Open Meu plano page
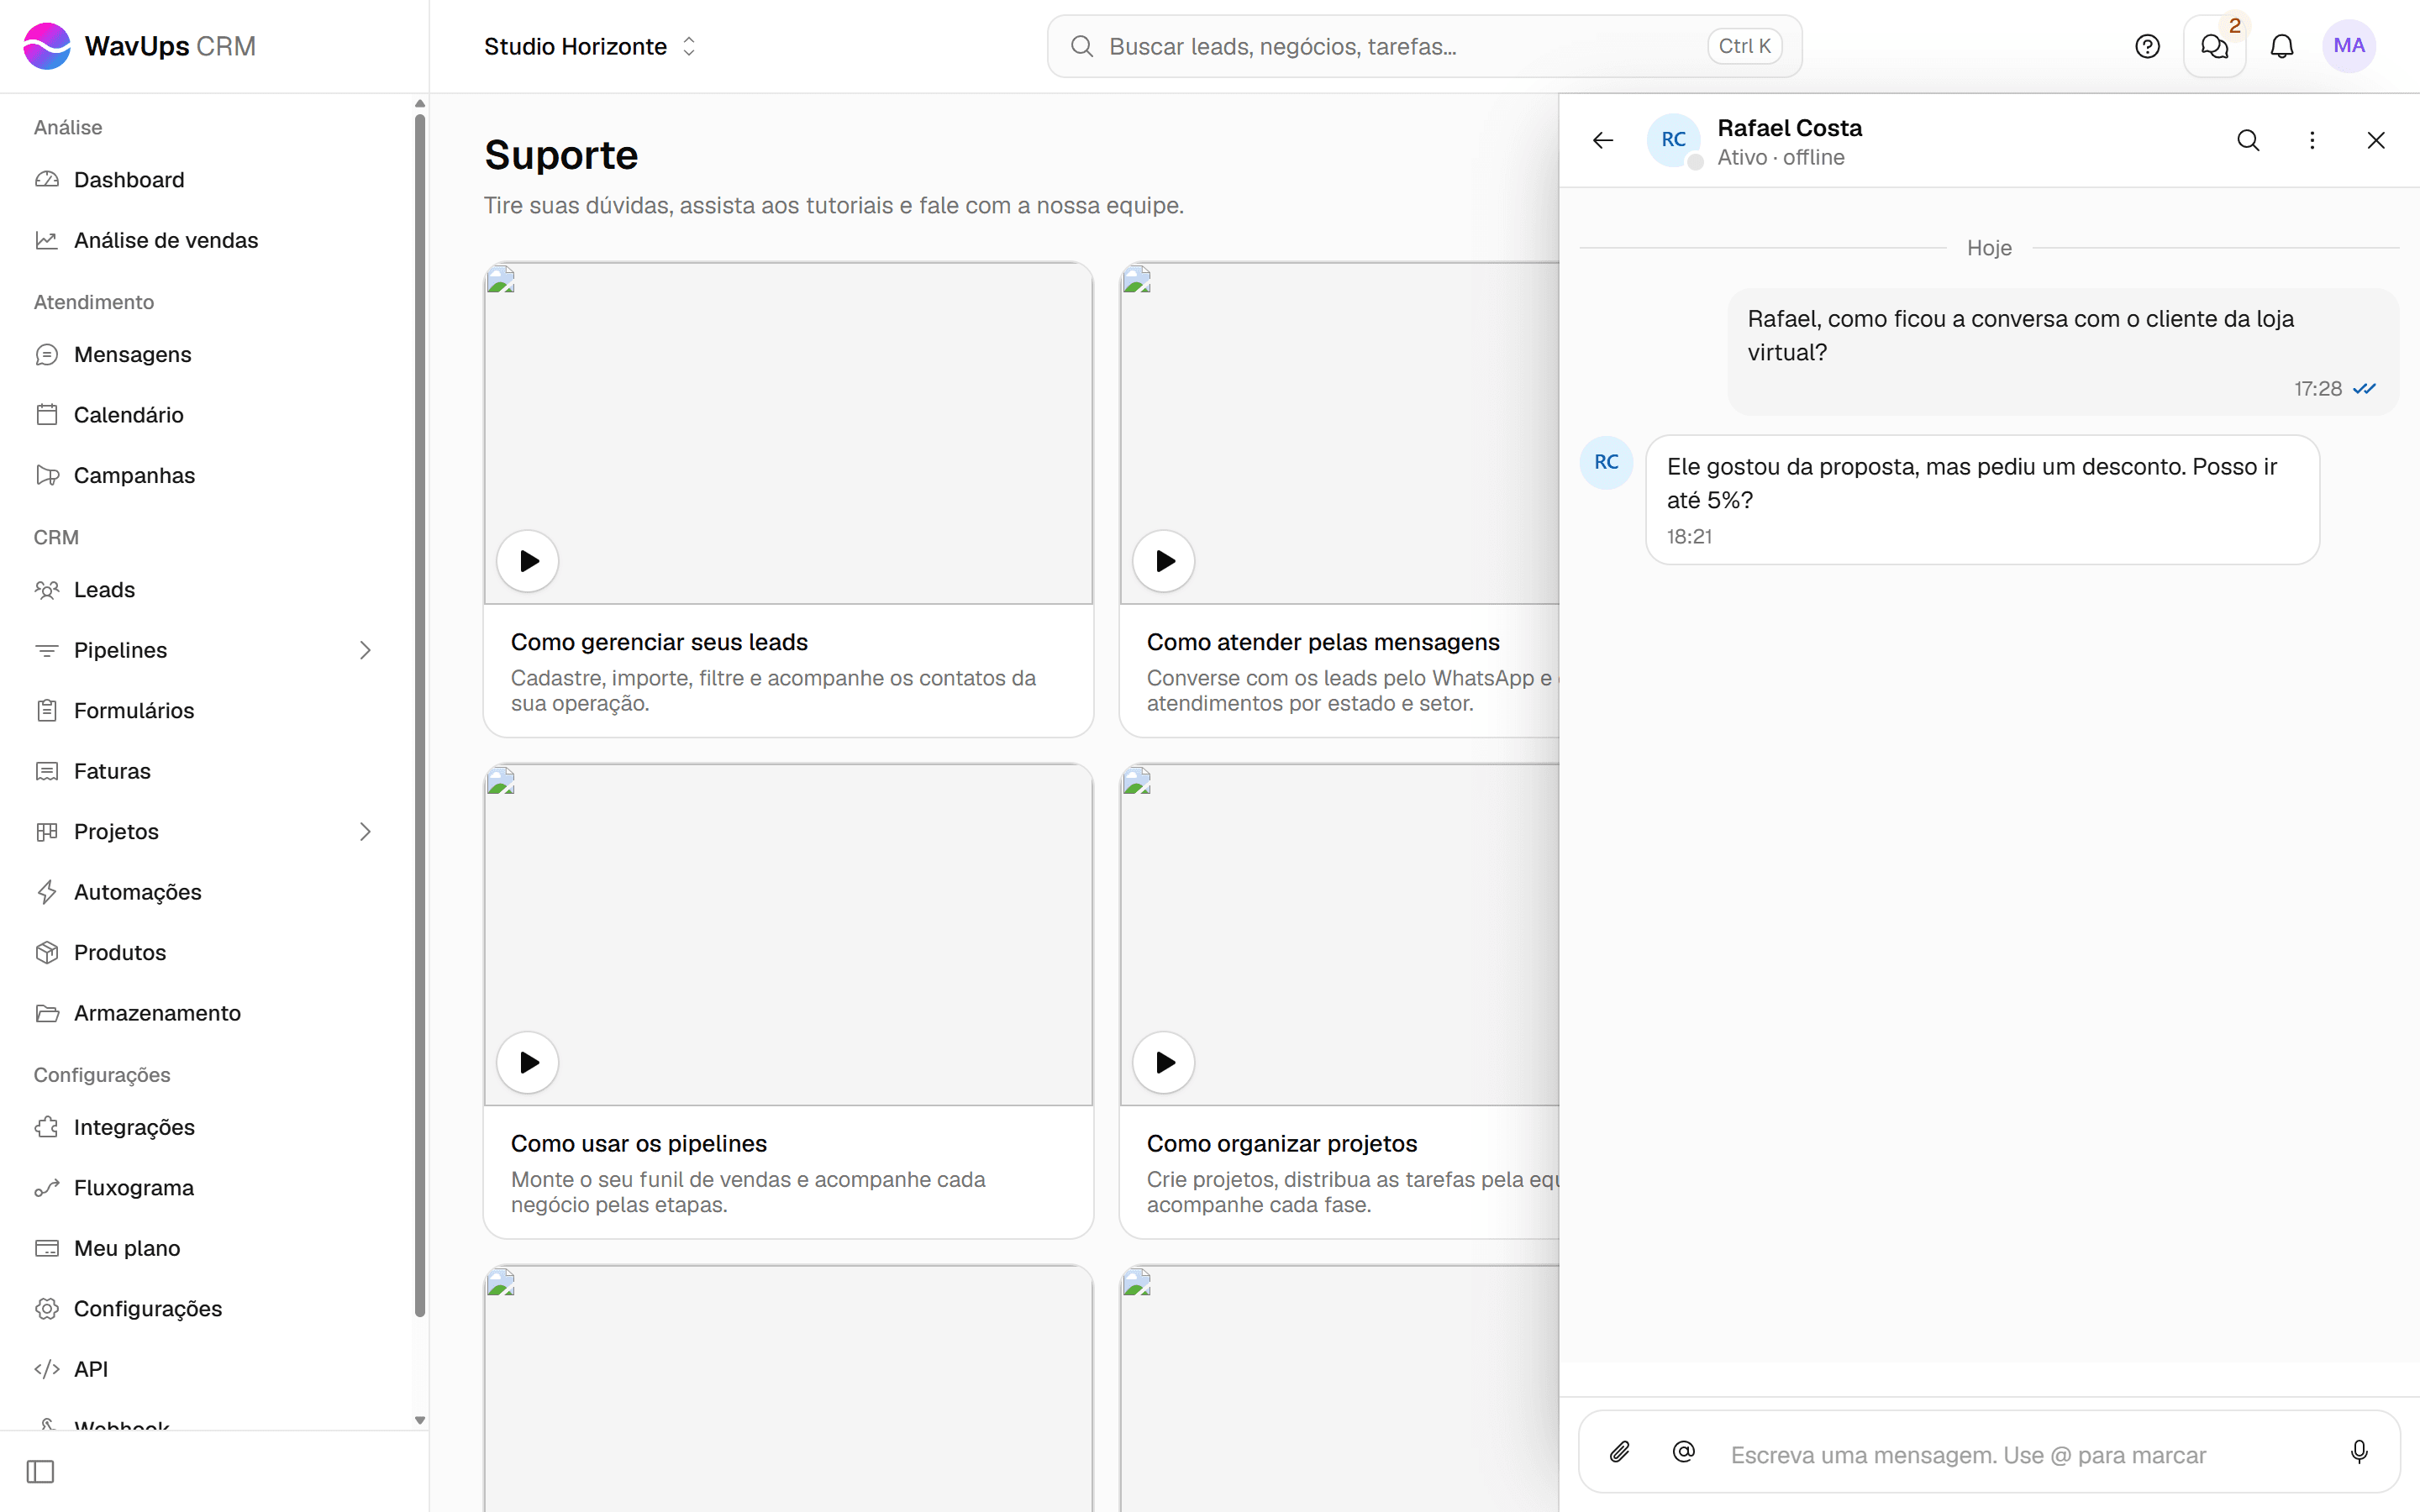2420x1512 pixels. 207,1249
